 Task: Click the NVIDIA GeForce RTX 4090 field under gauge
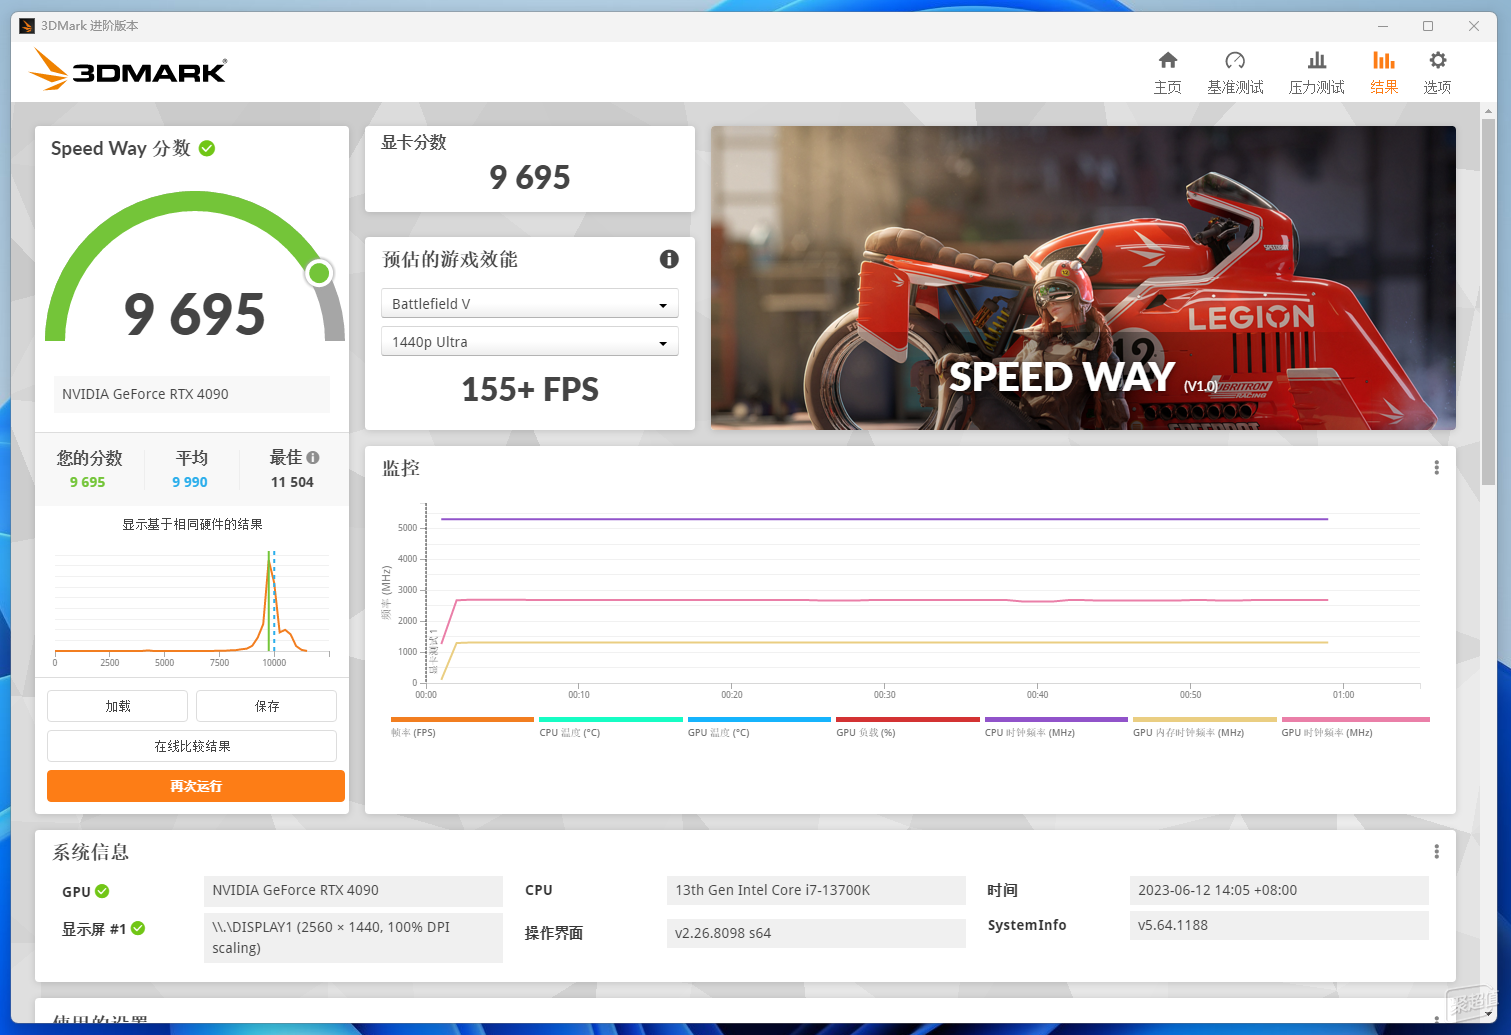click(192, 394)
